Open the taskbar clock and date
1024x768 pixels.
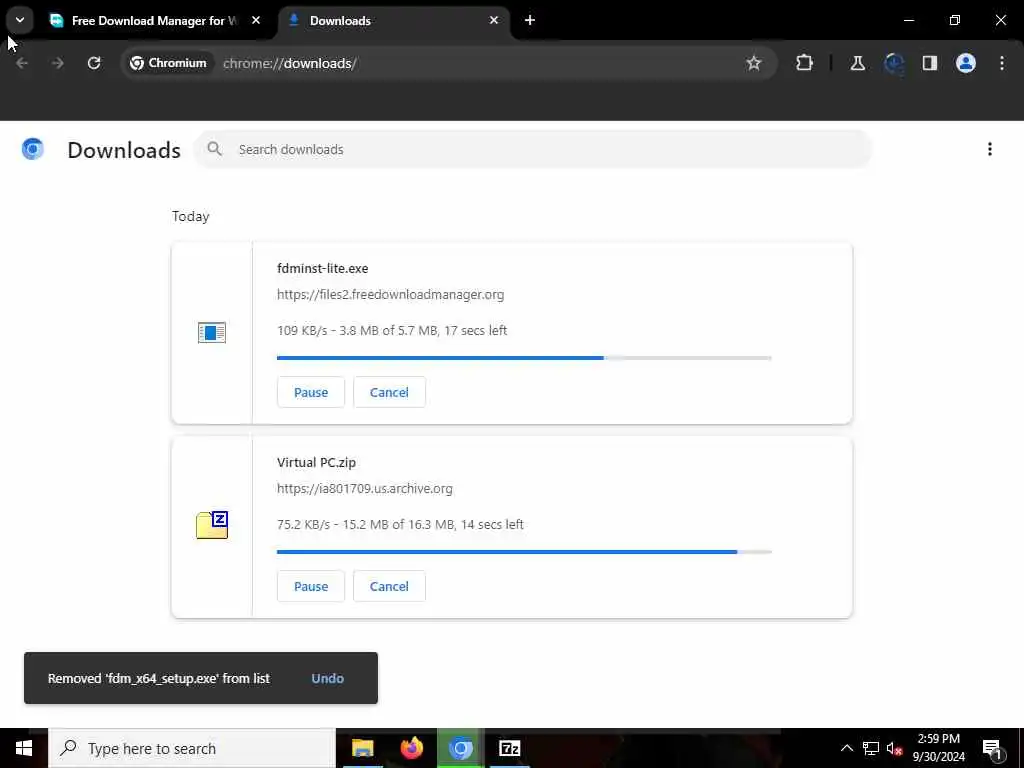coord(938,748)
